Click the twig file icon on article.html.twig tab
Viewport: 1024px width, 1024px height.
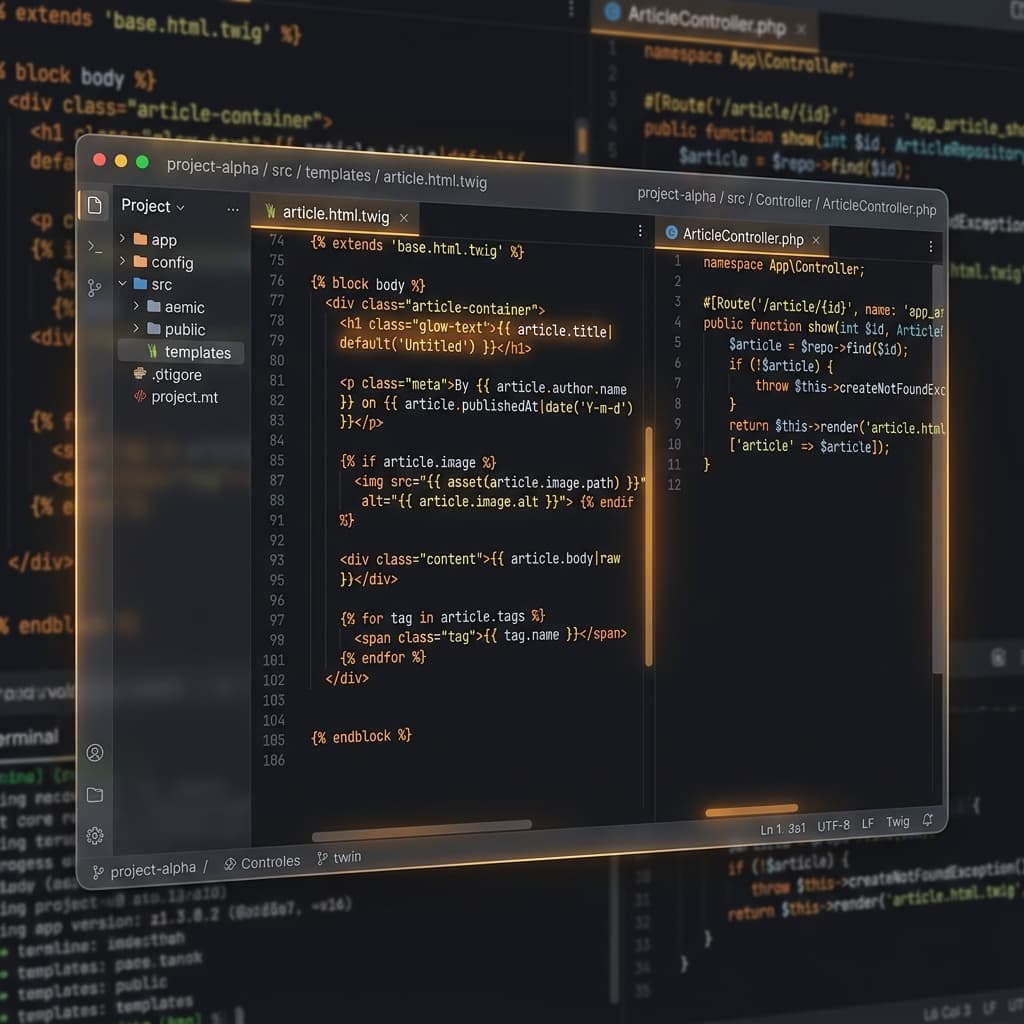coord(270,211)
